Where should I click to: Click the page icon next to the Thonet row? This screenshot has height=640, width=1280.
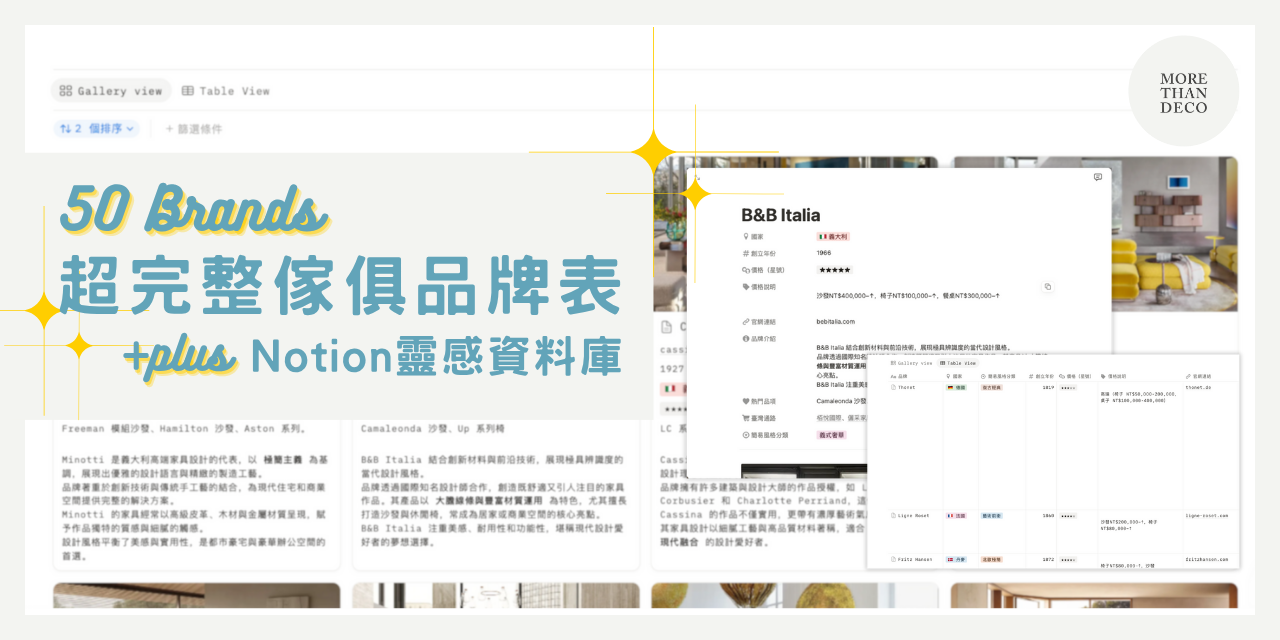[892, 387]
